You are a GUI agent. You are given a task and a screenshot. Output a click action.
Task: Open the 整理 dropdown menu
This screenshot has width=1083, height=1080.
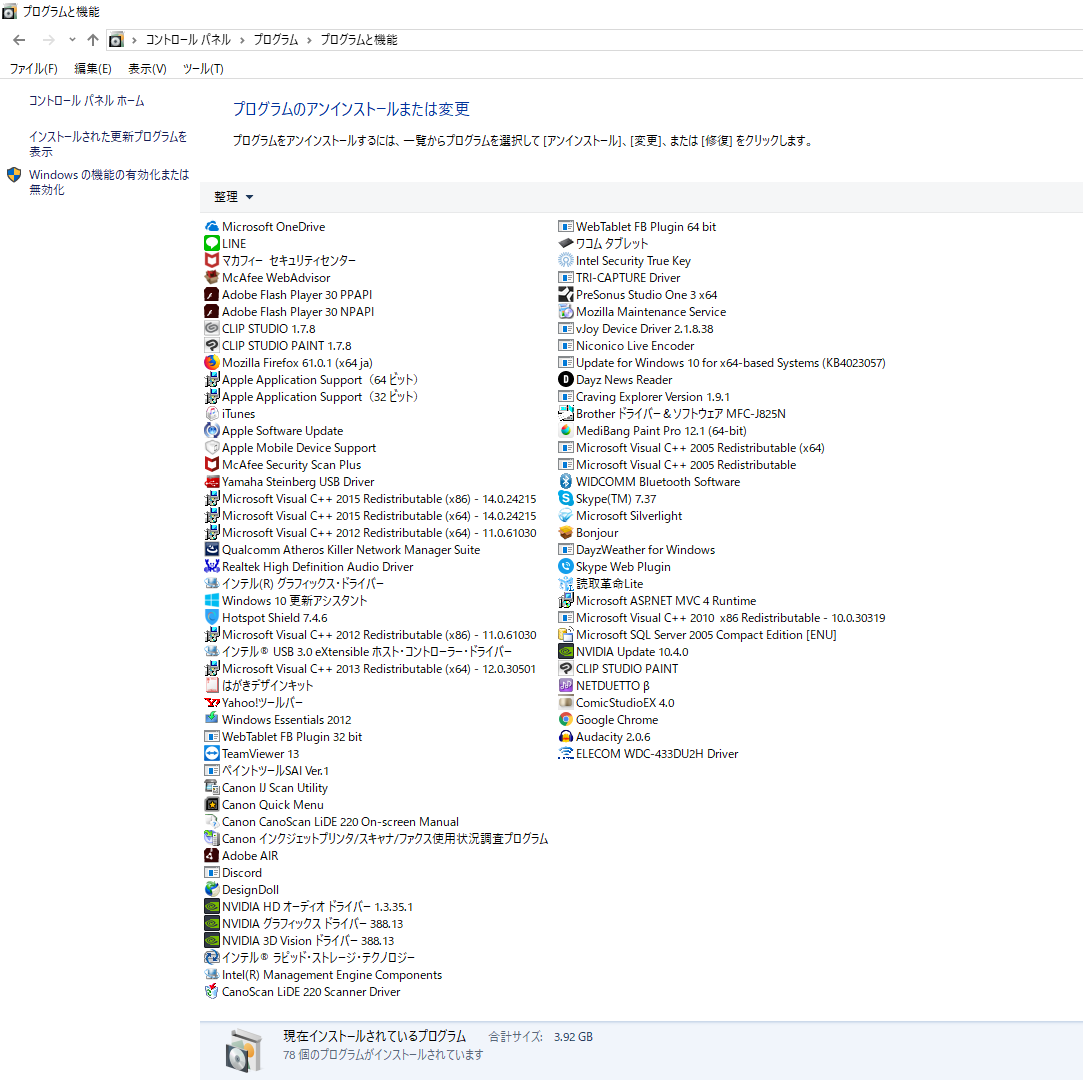[x=233, y=197]
